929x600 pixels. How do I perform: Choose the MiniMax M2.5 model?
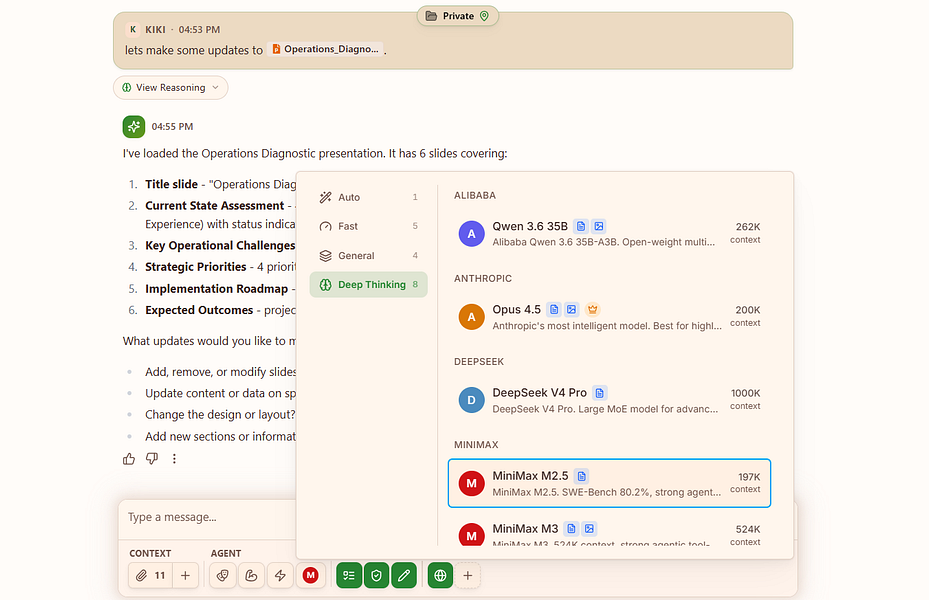(x=609, y=483)
